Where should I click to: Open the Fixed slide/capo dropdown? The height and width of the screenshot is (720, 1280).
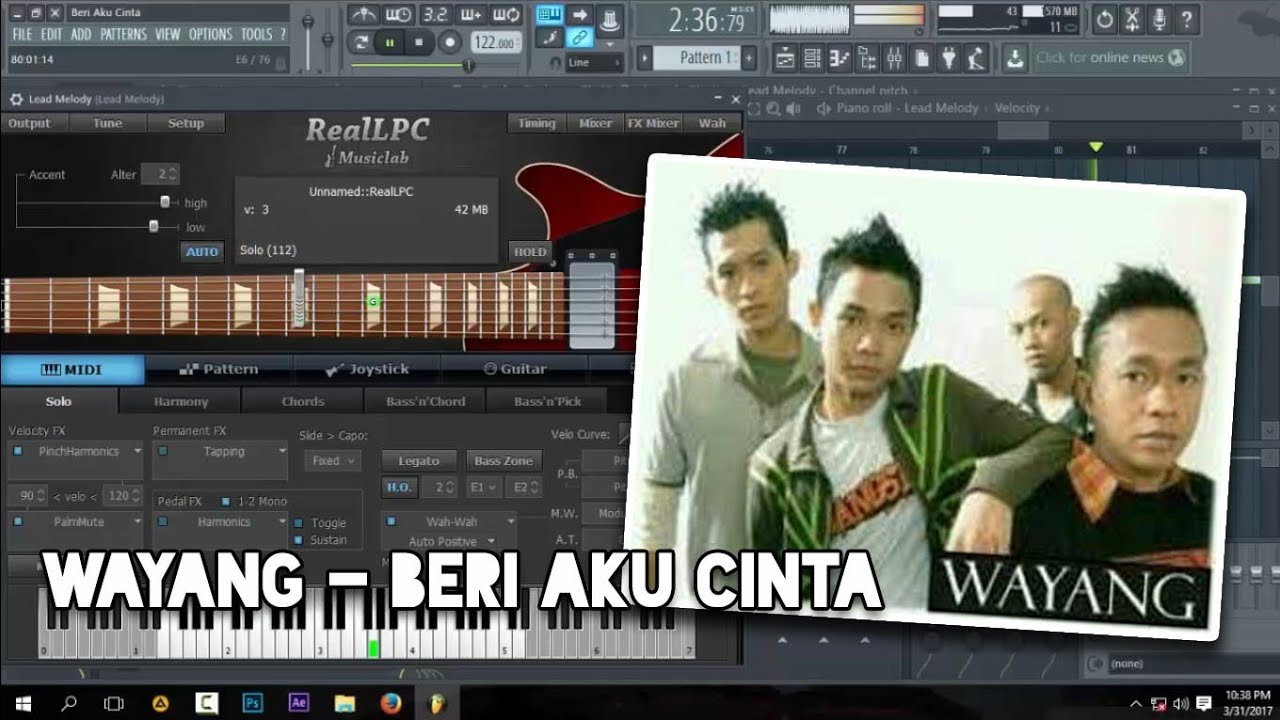333,461
